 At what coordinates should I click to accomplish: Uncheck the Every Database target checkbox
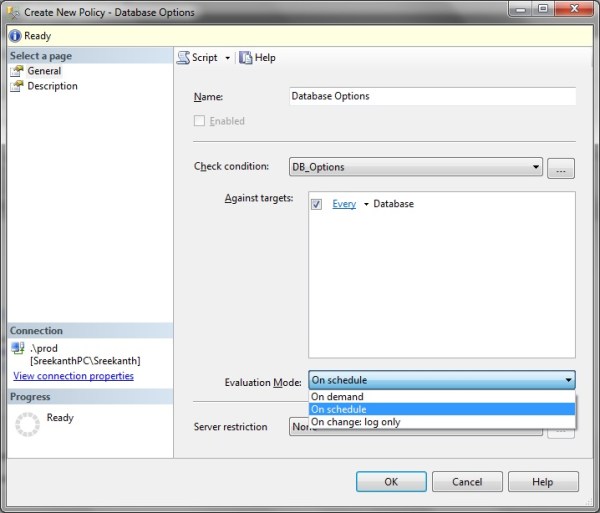click(317, 204)
